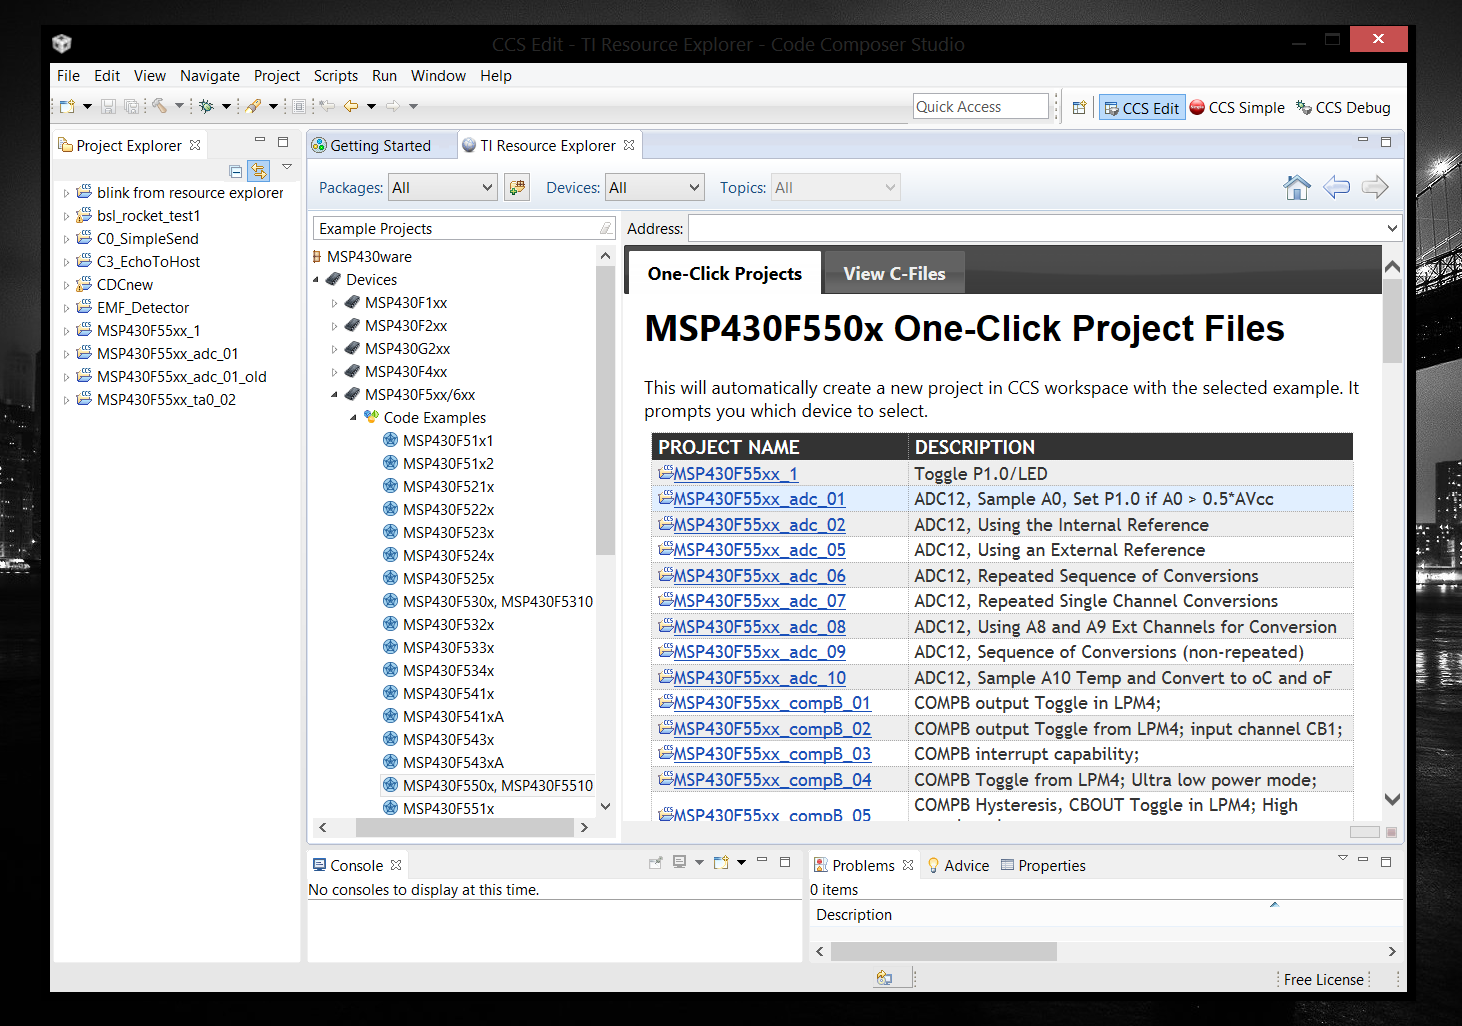The height and width of the screenshot is (1026, 1462).
Task: Save the current file via the save icon
Action: point(109,105)
